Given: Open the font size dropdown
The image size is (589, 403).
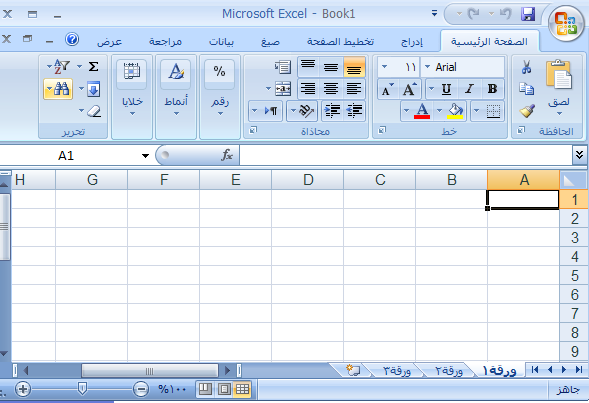Looking at the screenshot, I should [384, 67].
